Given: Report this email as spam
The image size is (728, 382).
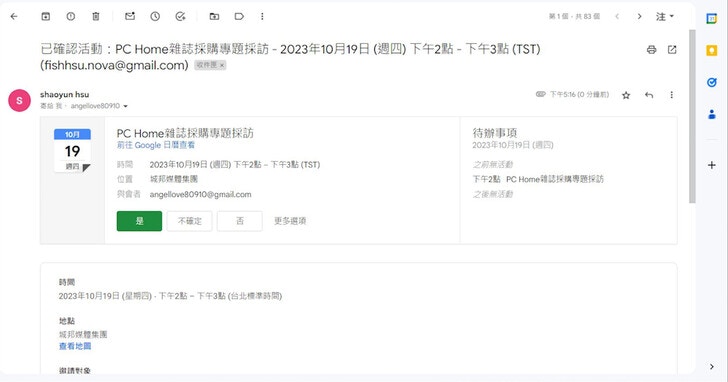Looking at the screenshot, I should pos(71,16).
